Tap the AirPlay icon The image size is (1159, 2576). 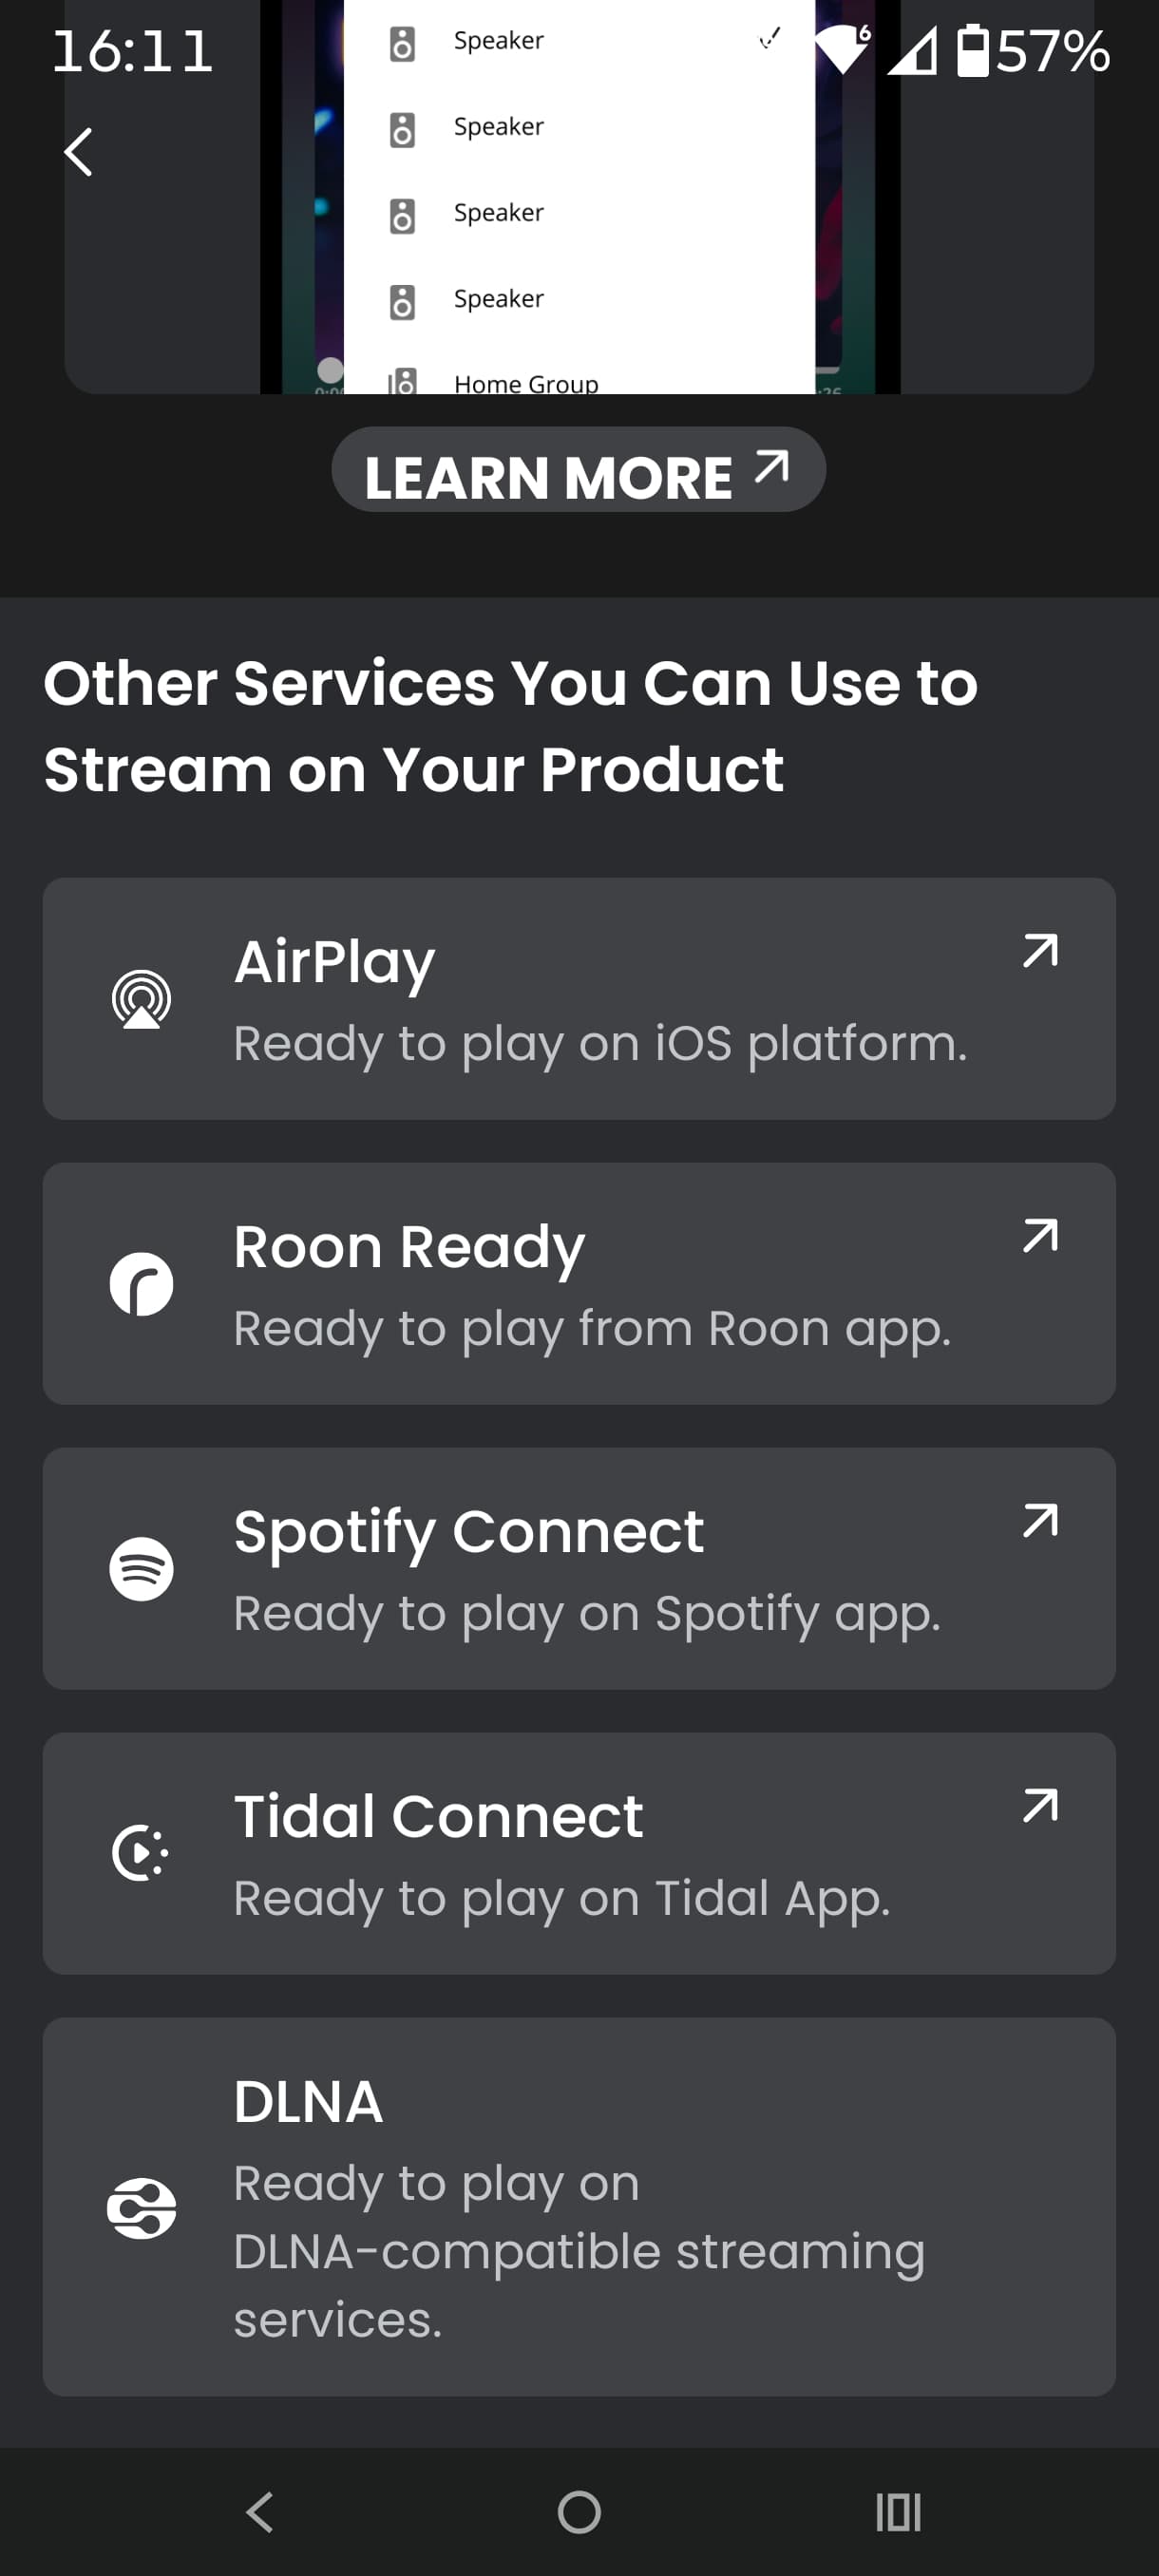tap(141, 999)
